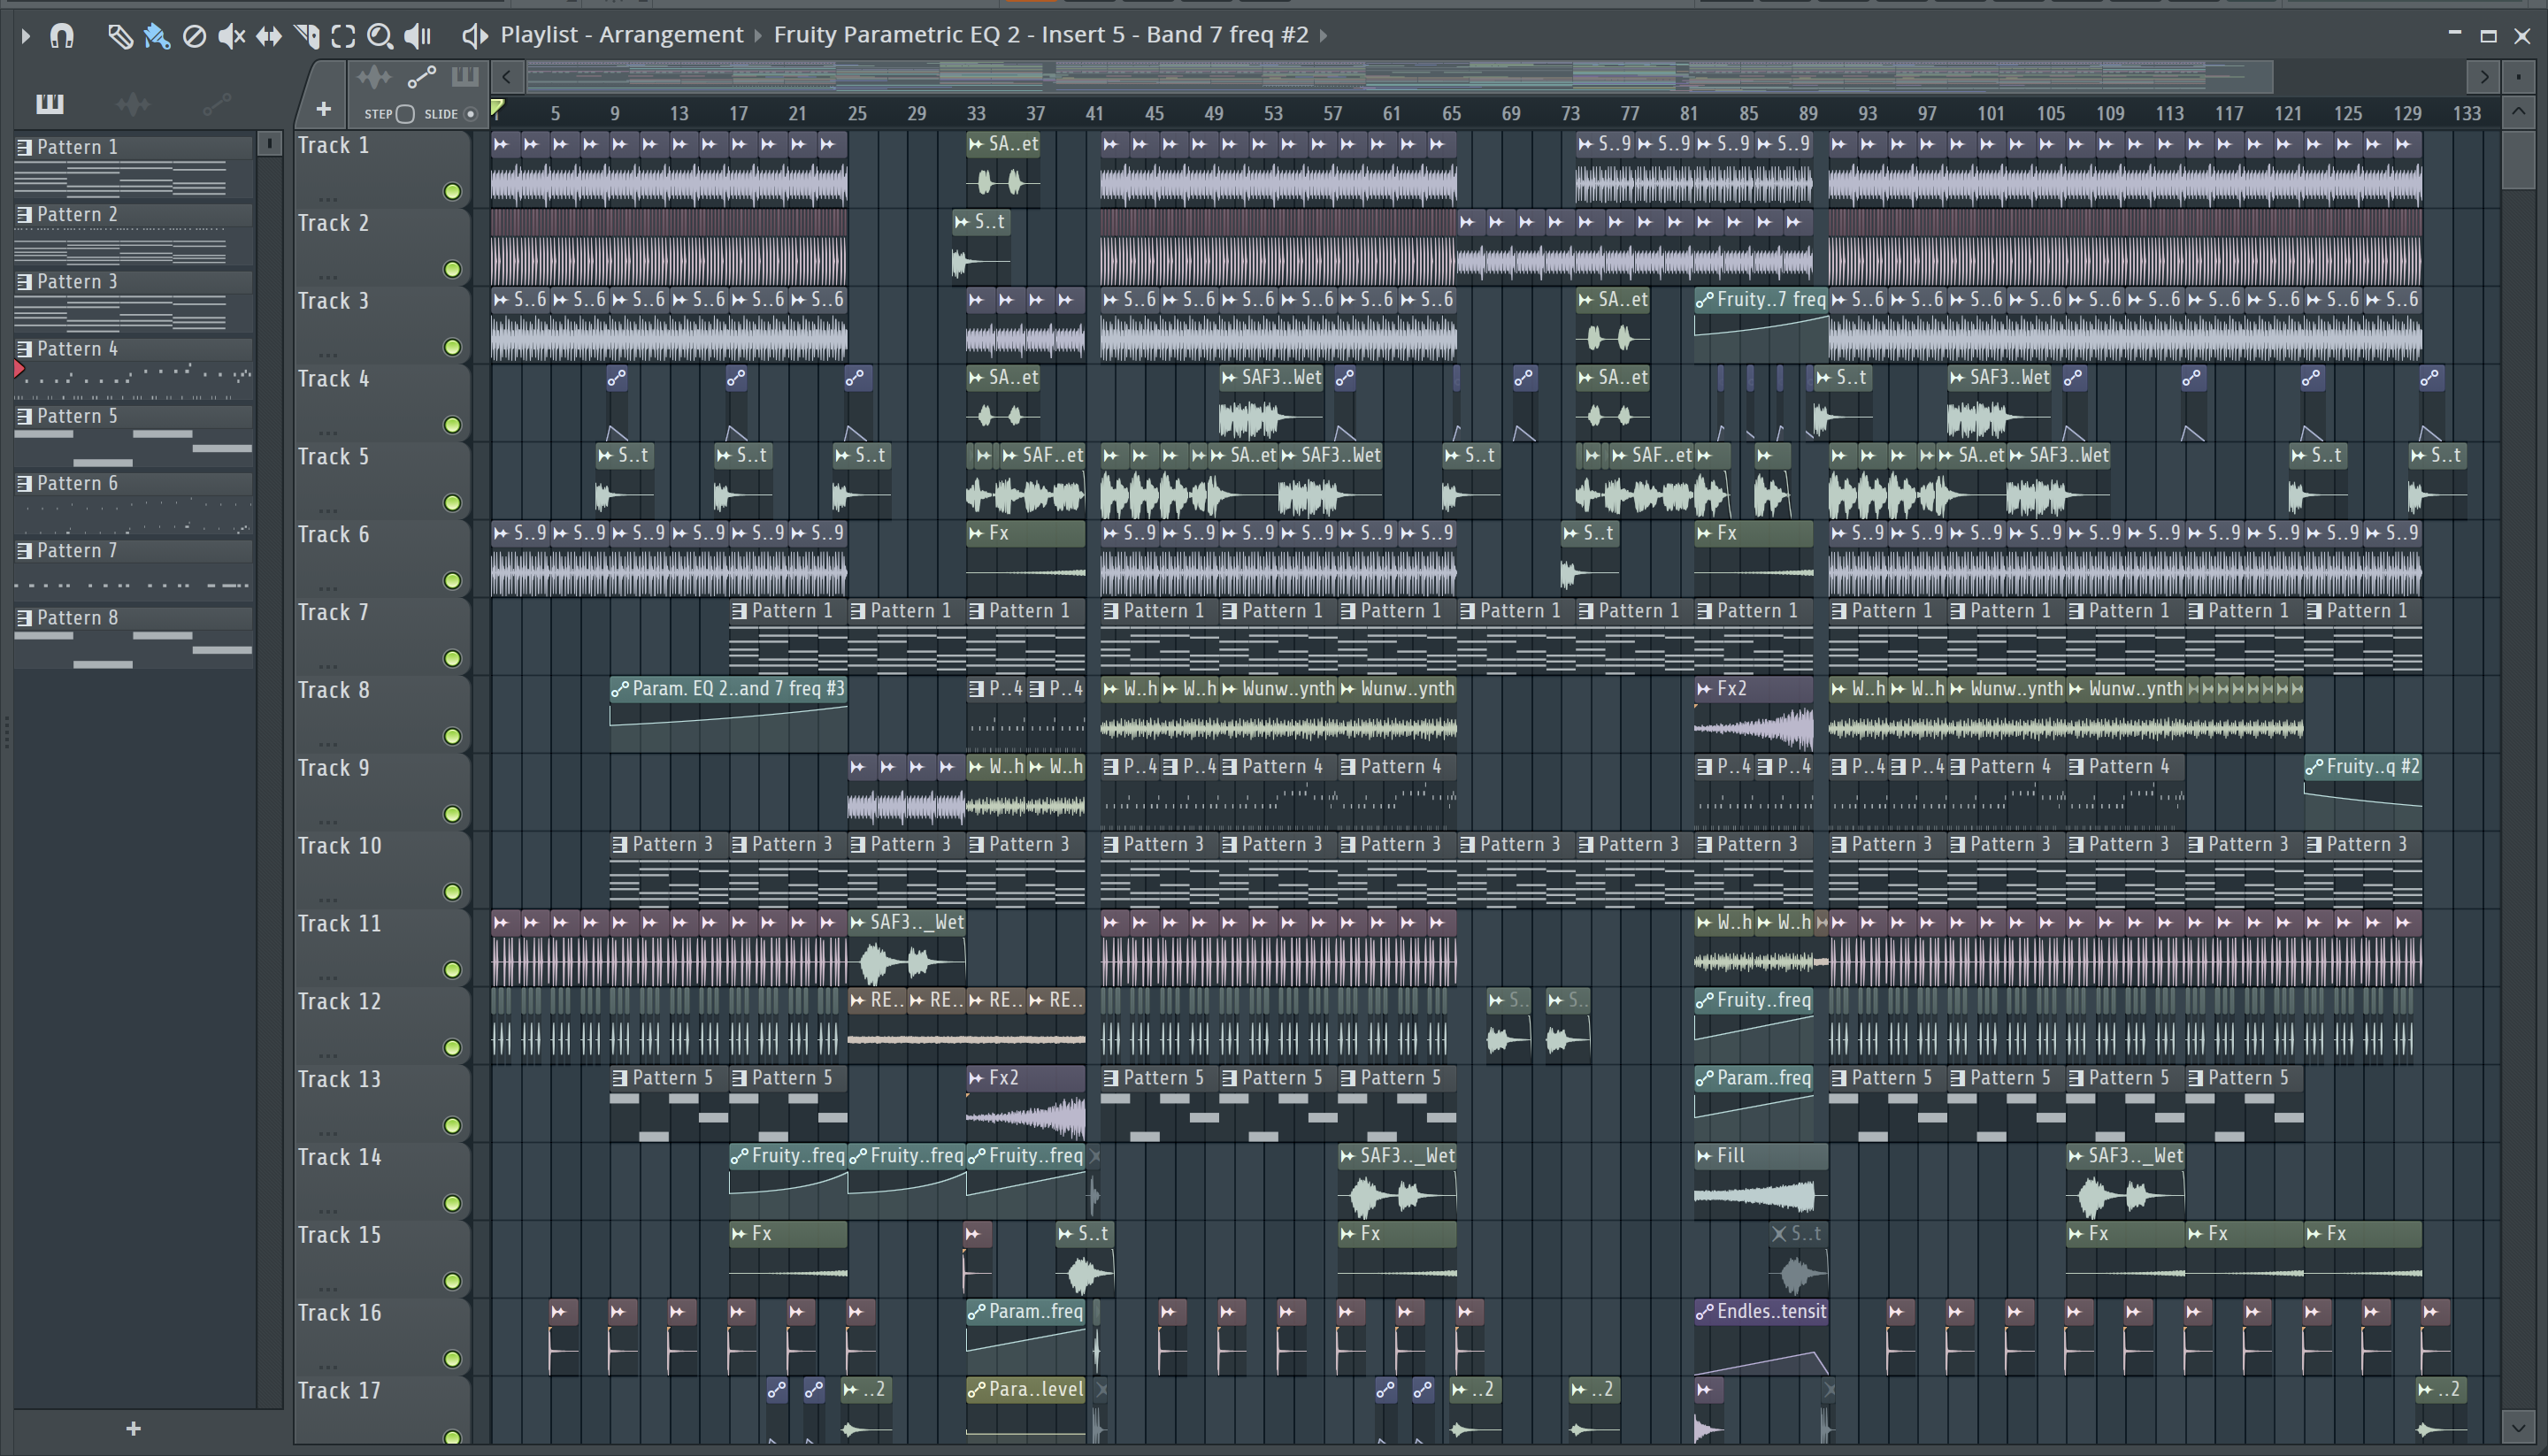
Task: Expand arrow after Band 7 freq #2
Action: click(x=1324, y=36)
